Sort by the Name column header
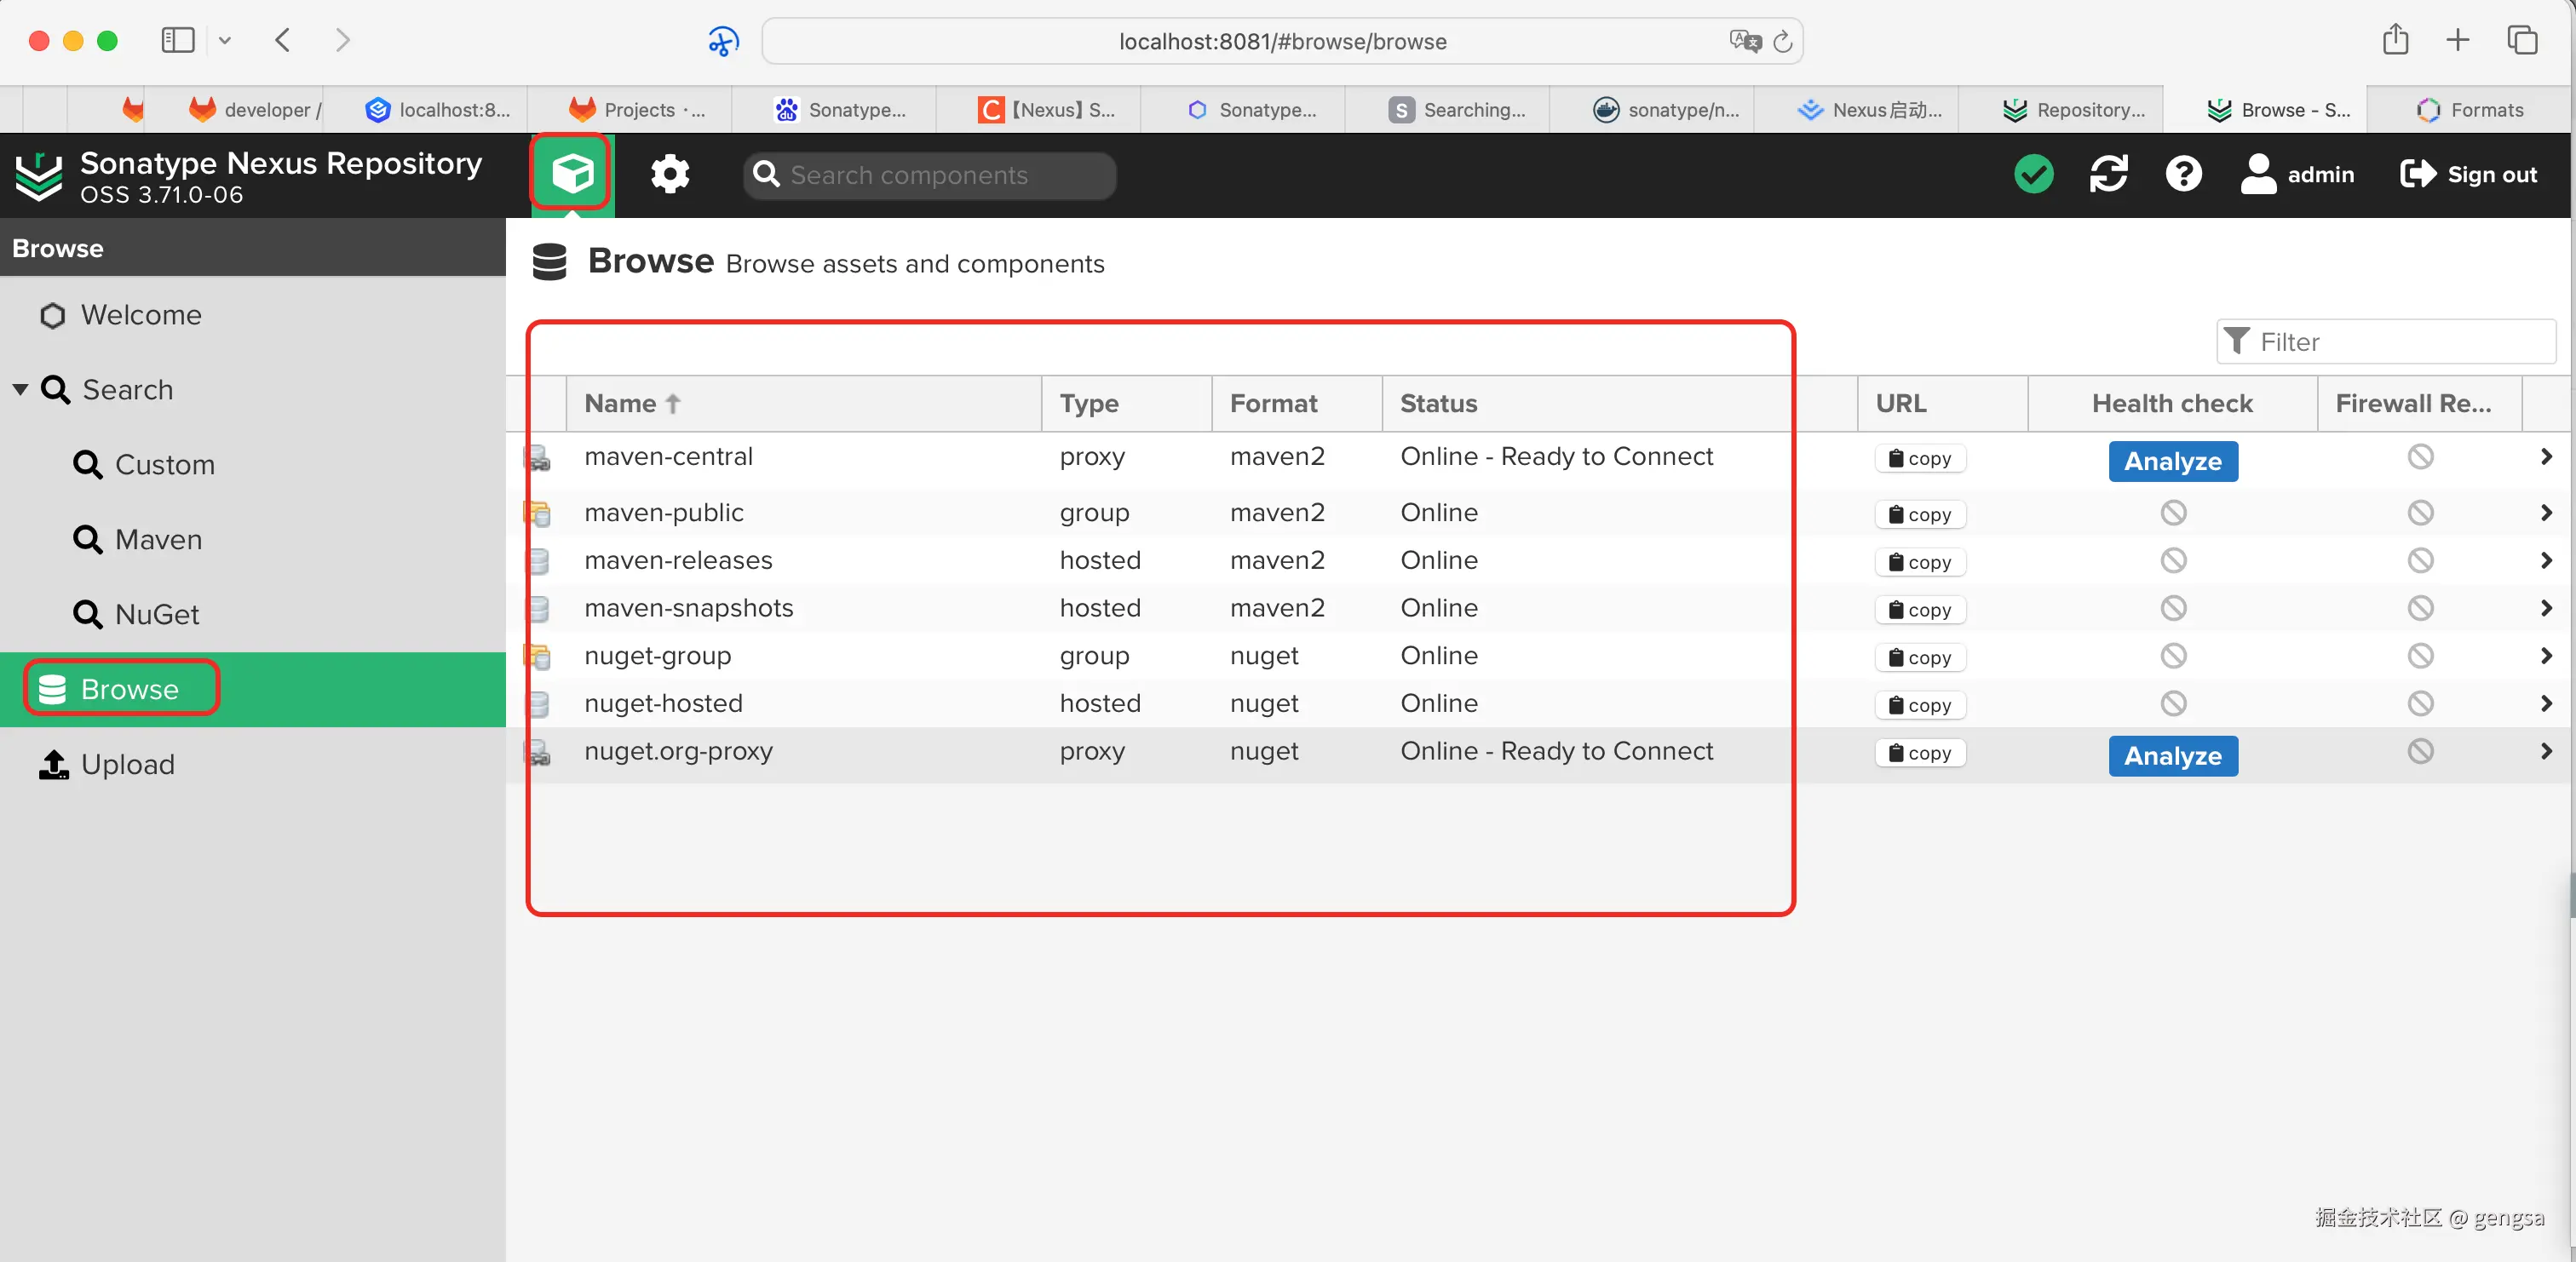2576x1262 pixels. [x=620, y=403]
